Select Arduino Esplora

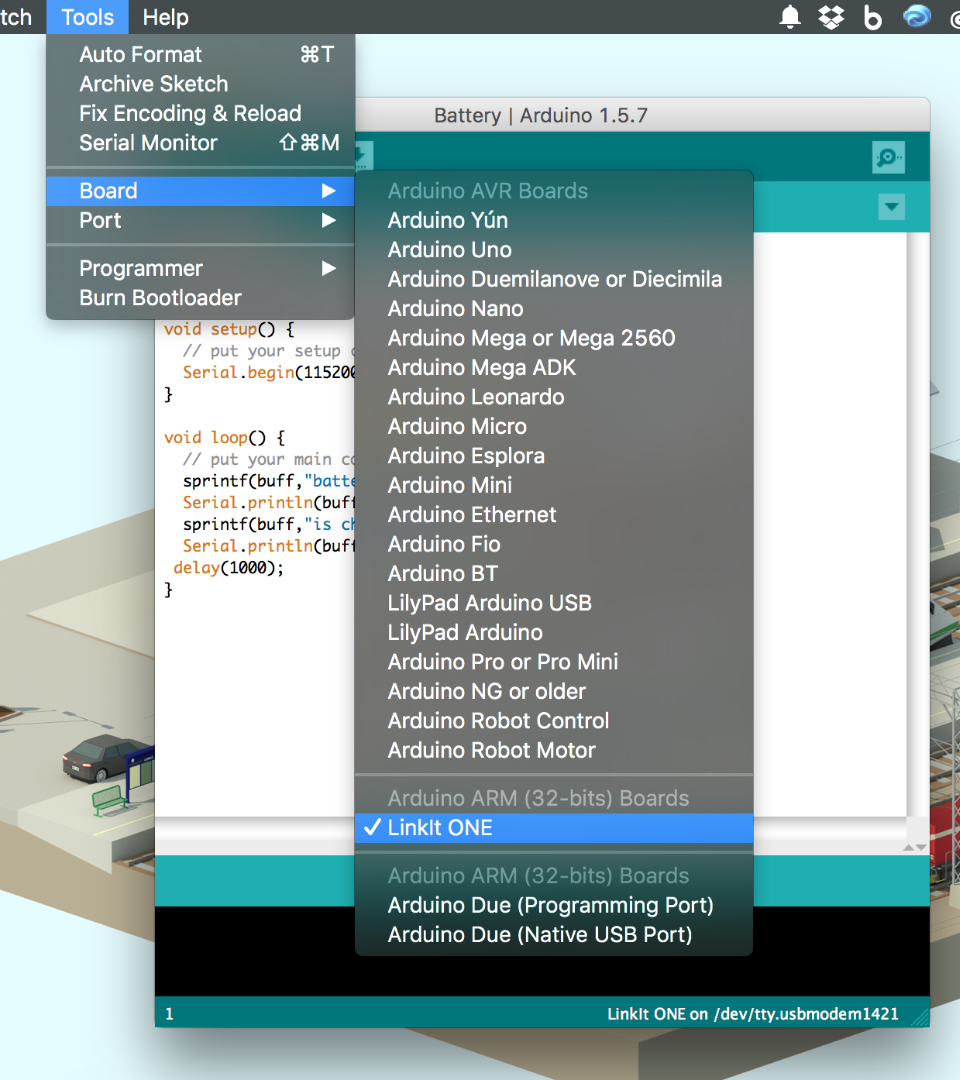pos(554,456)
